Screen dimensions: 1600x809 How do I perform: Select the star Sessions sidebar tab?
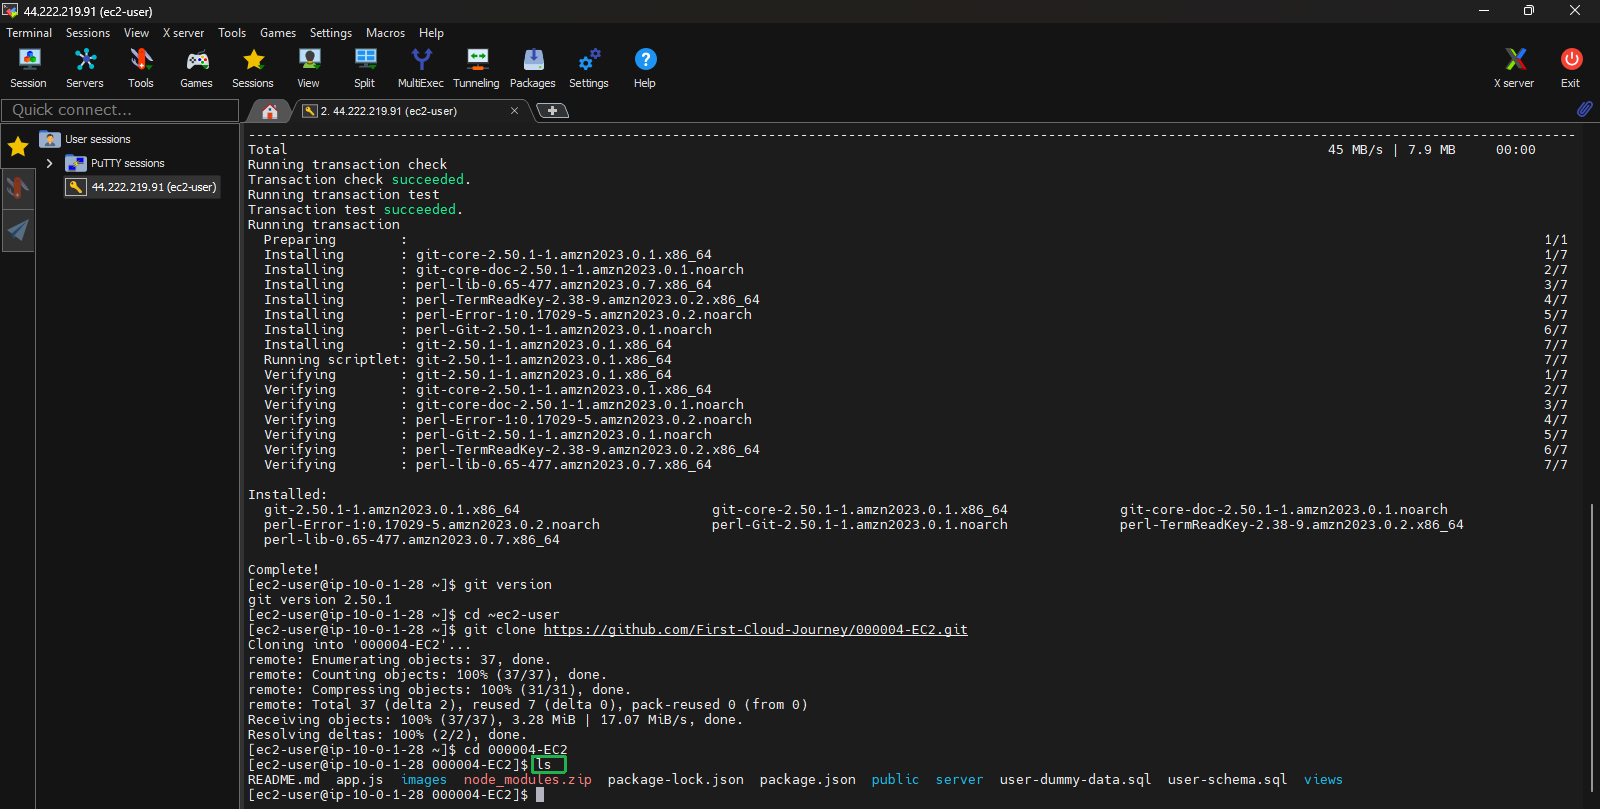[x=18, y=147]
